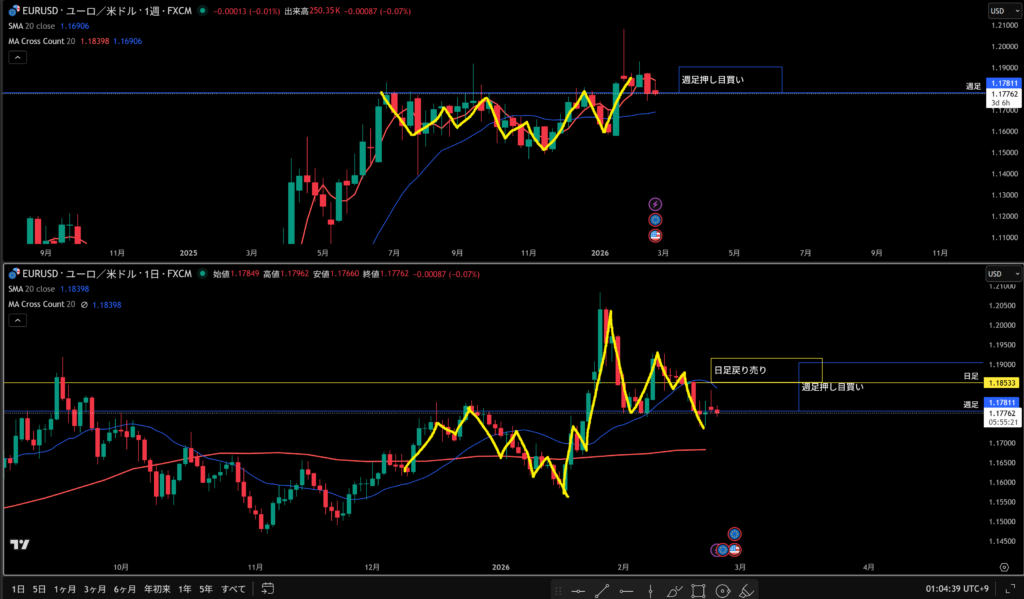Image resolution: width=1024 pixels, height=599 pixels.
Task: Select the 年初来 time range
Action: coord(157,590)
